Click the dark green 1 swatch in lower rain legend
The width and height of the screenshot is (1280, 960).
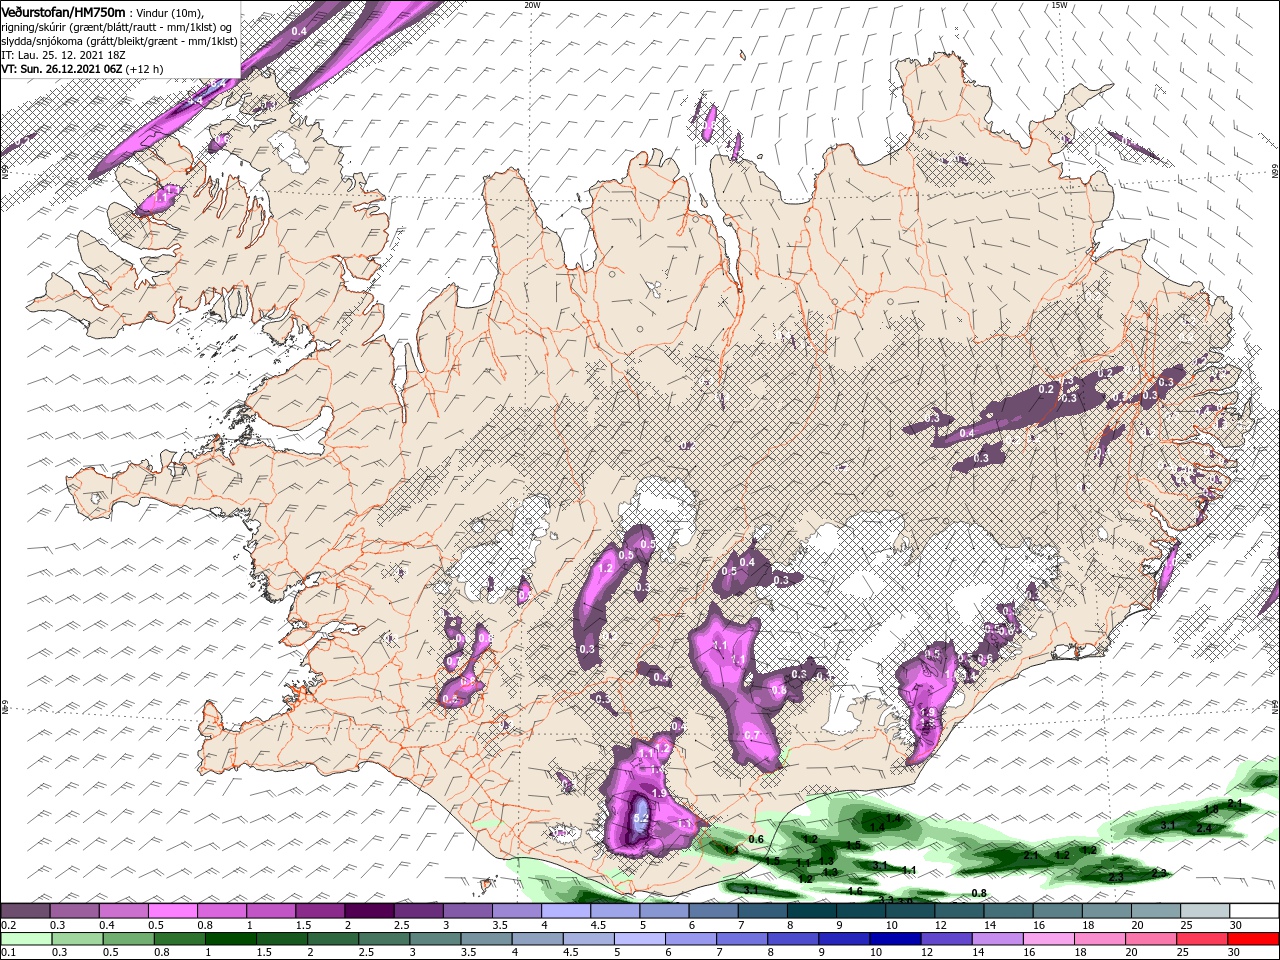click(x=231, y=939)
